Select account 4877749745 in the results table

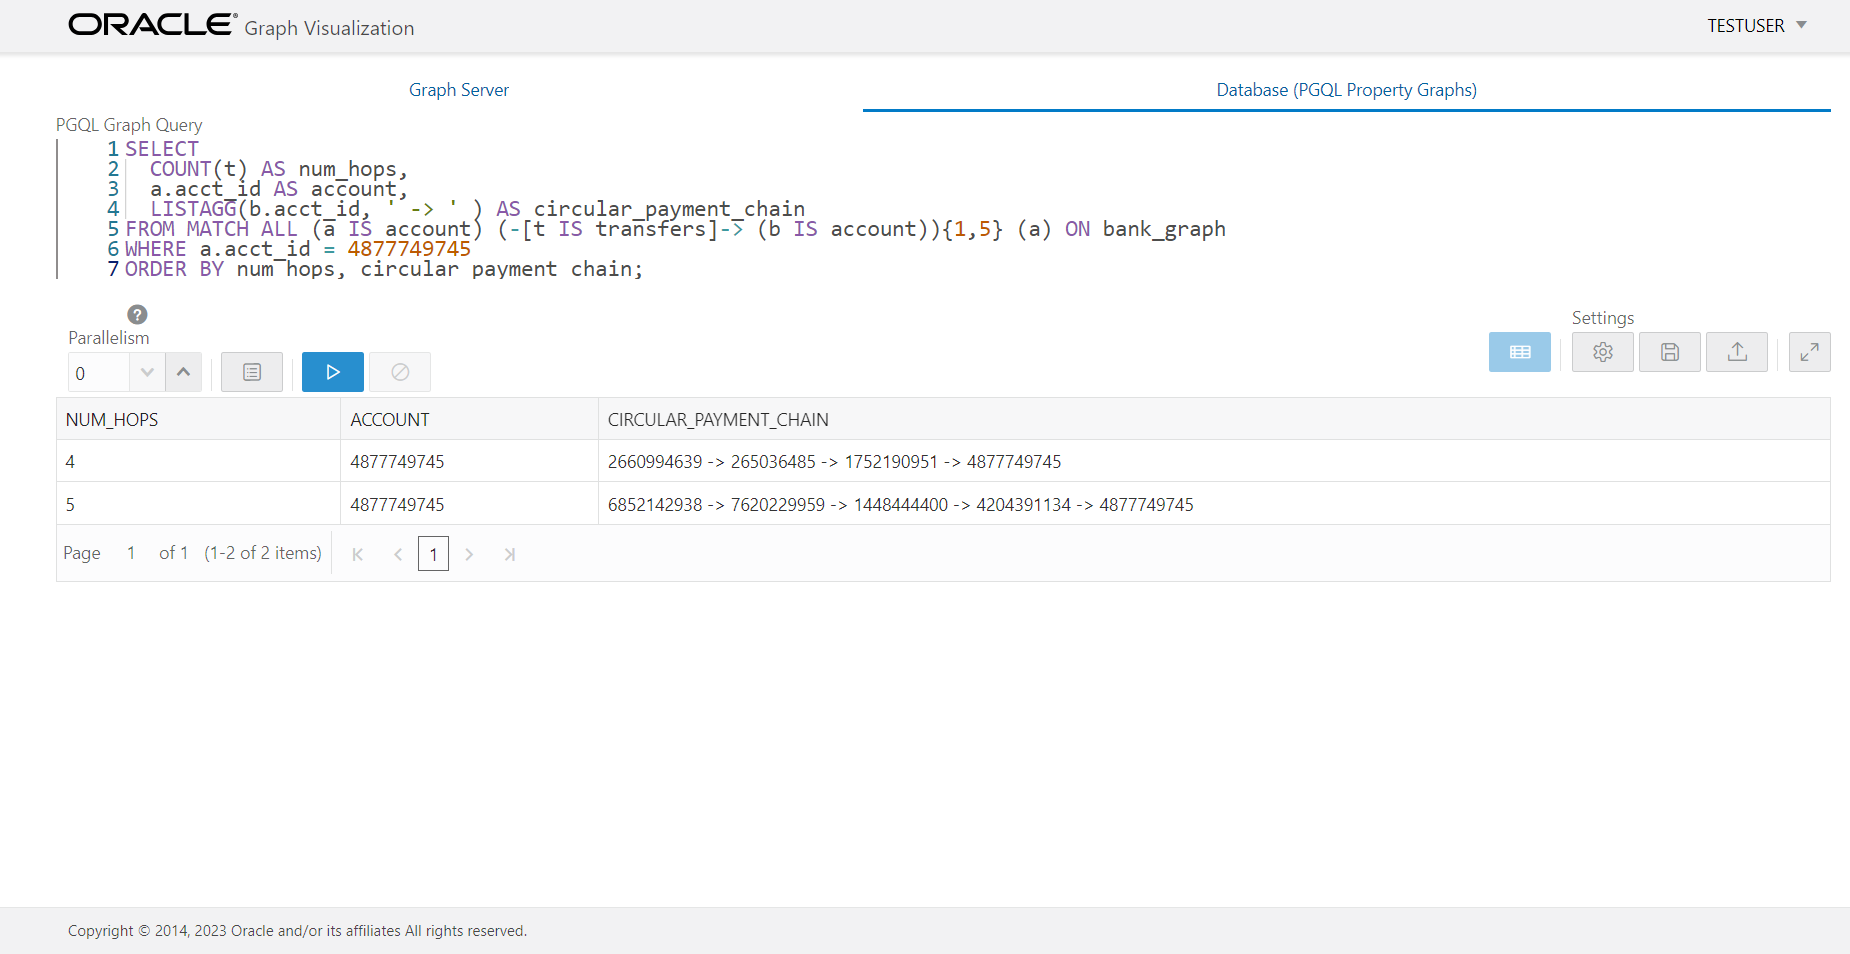(x=397, y=461)
